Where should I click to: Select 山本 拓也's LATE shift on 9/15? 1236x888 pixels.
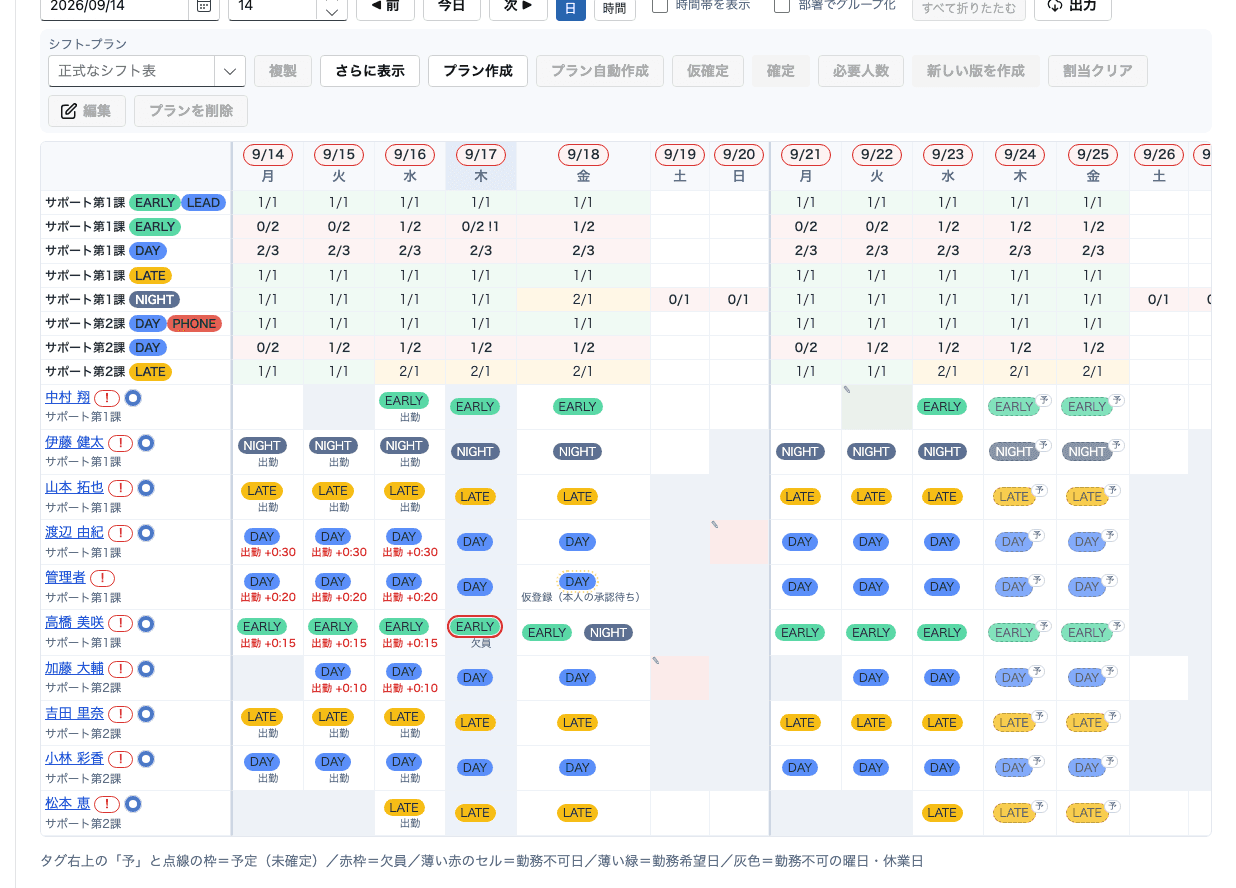[x=333, y=491]
